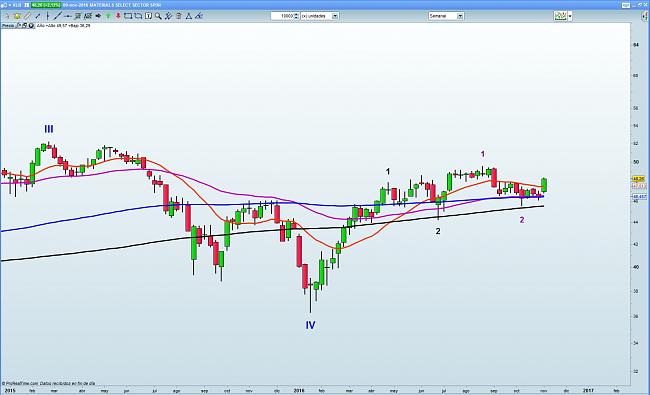This screenshot has height=395, width=650.
Task: Select the Fibonacci retracement tool
Action: (x=78, y=16)
